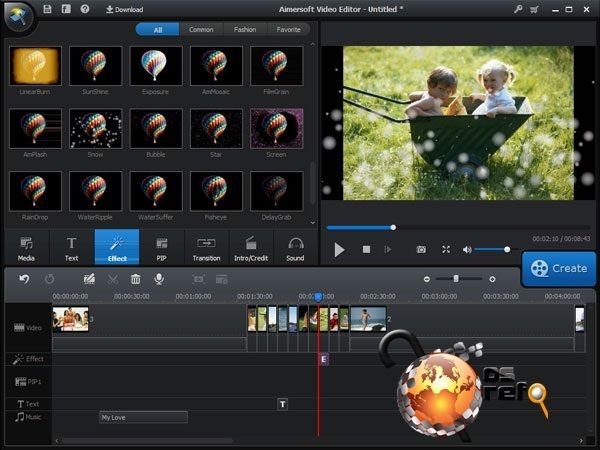
Task: Select the E effect marker on timeline
Action: coord(324,359)
